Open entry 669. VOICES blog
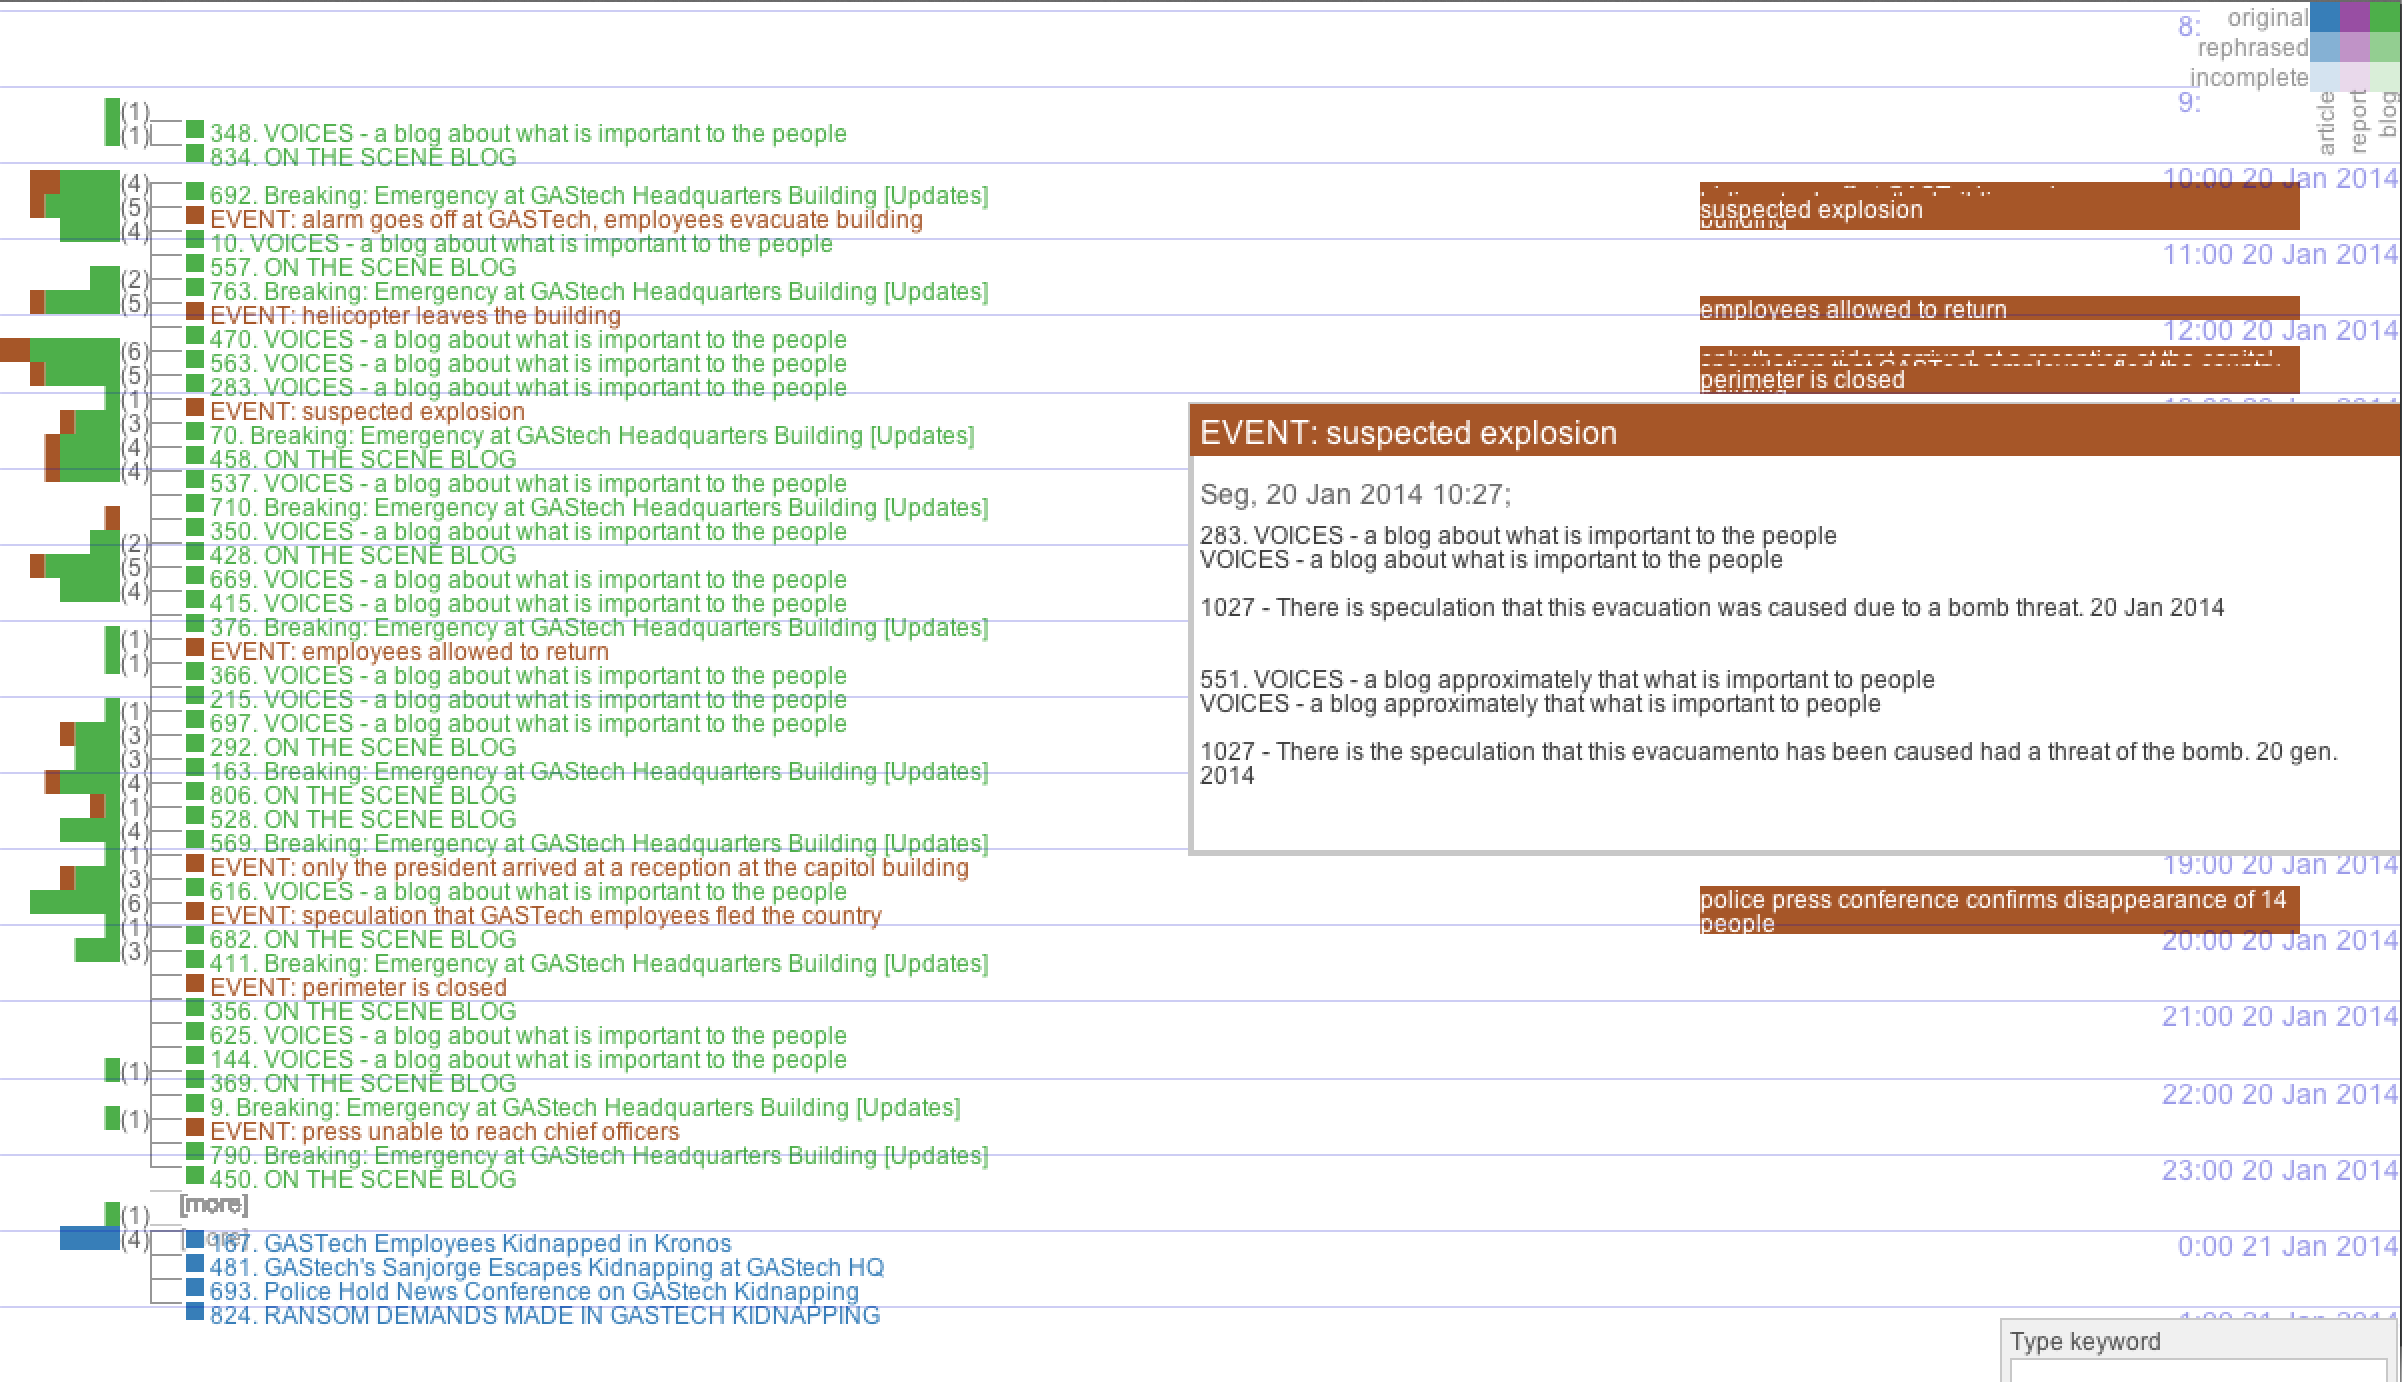 (528, 579)
